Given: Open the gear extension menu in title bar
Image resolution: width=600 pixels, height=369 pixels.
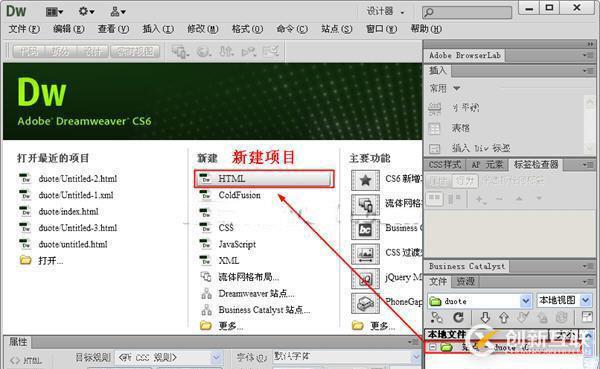Looking at the screenshot, I should pos(86,11).
